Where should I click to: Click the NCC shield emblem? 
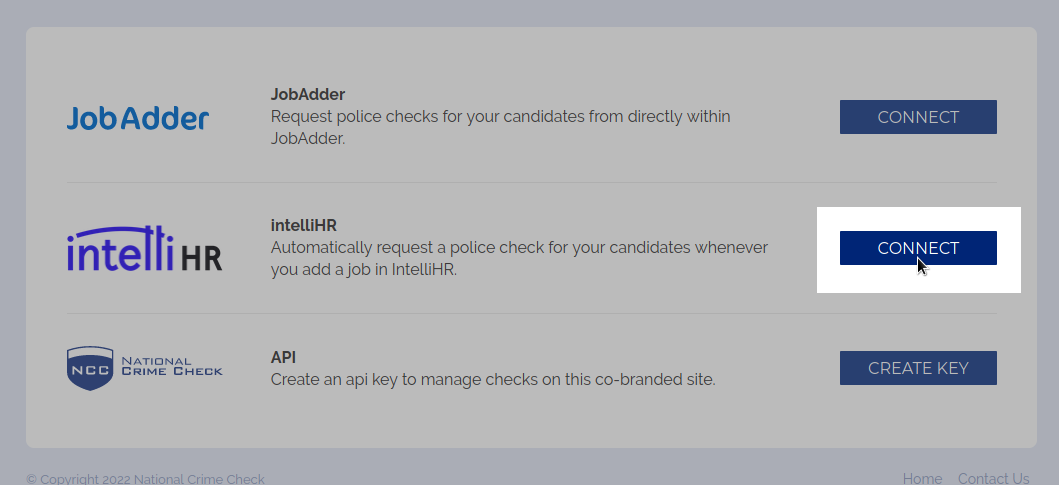pyautogui.click(x=89, y=368)
